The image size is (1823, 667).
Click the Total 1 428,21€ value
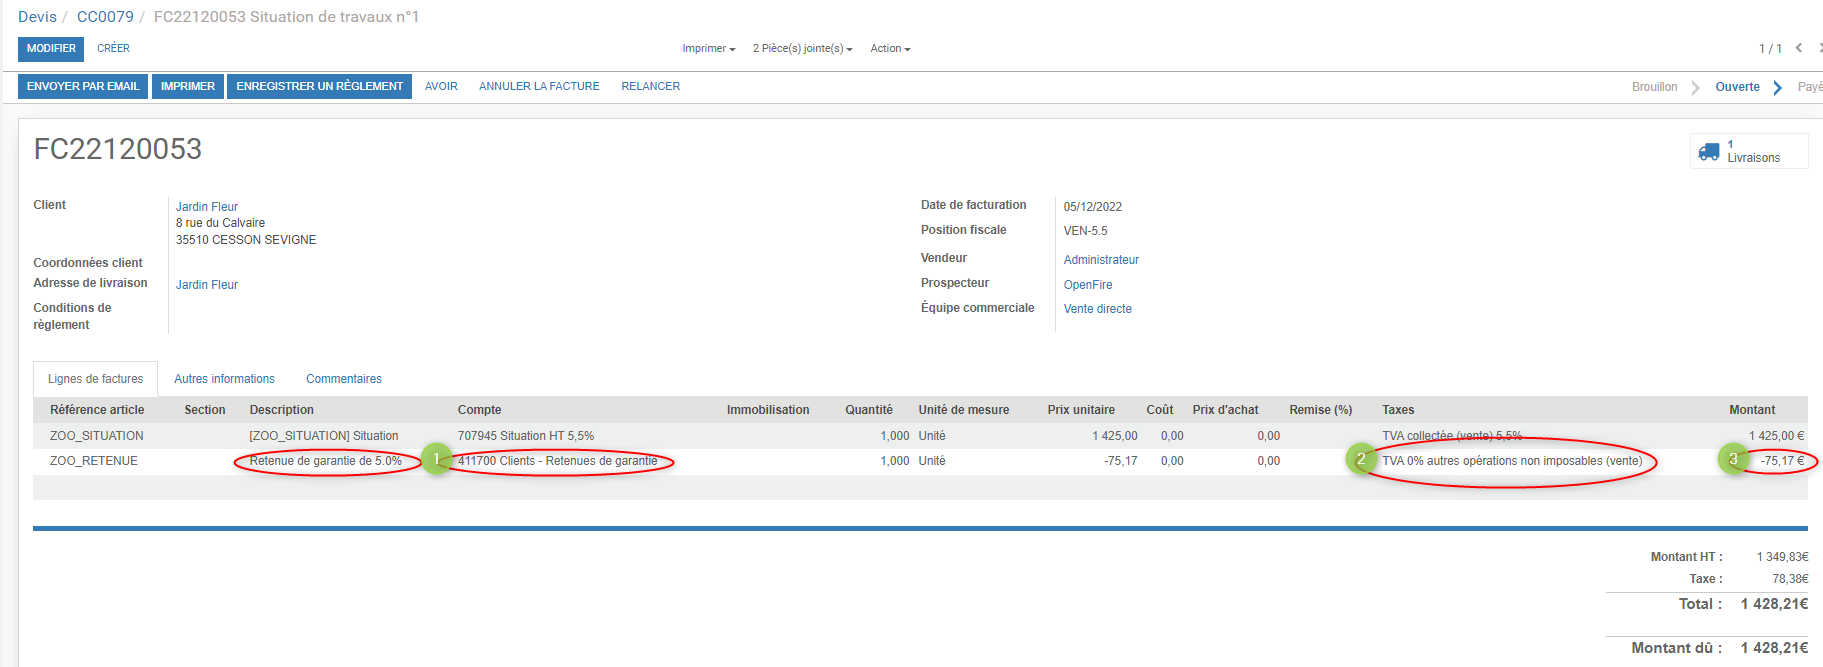(1774, 604)
